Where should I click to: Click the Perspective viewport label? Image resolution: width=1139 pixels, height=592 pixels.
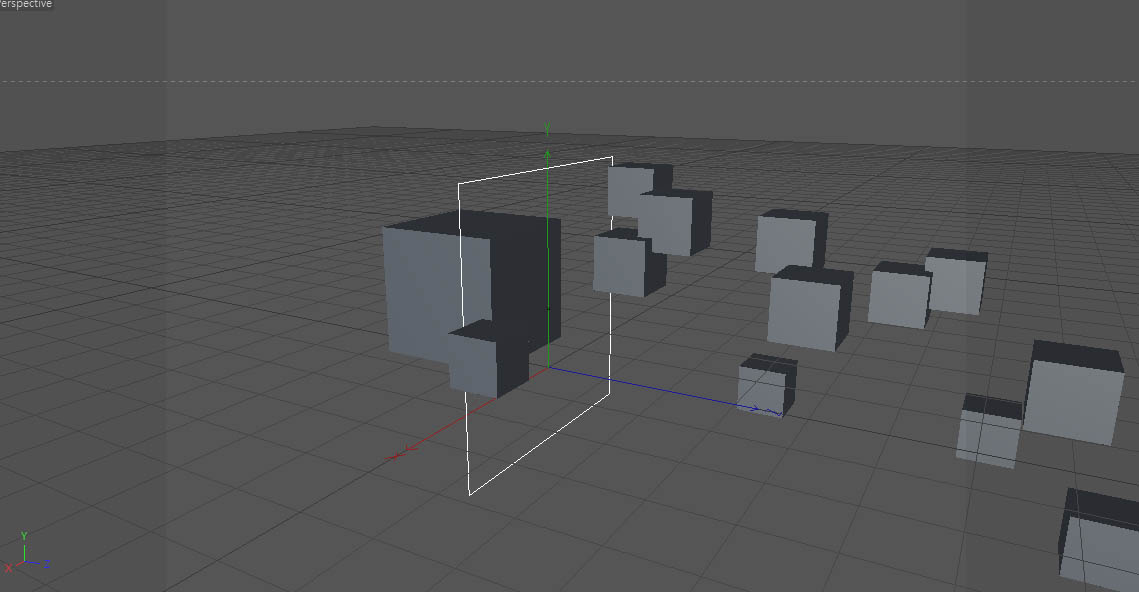point(25,4)
